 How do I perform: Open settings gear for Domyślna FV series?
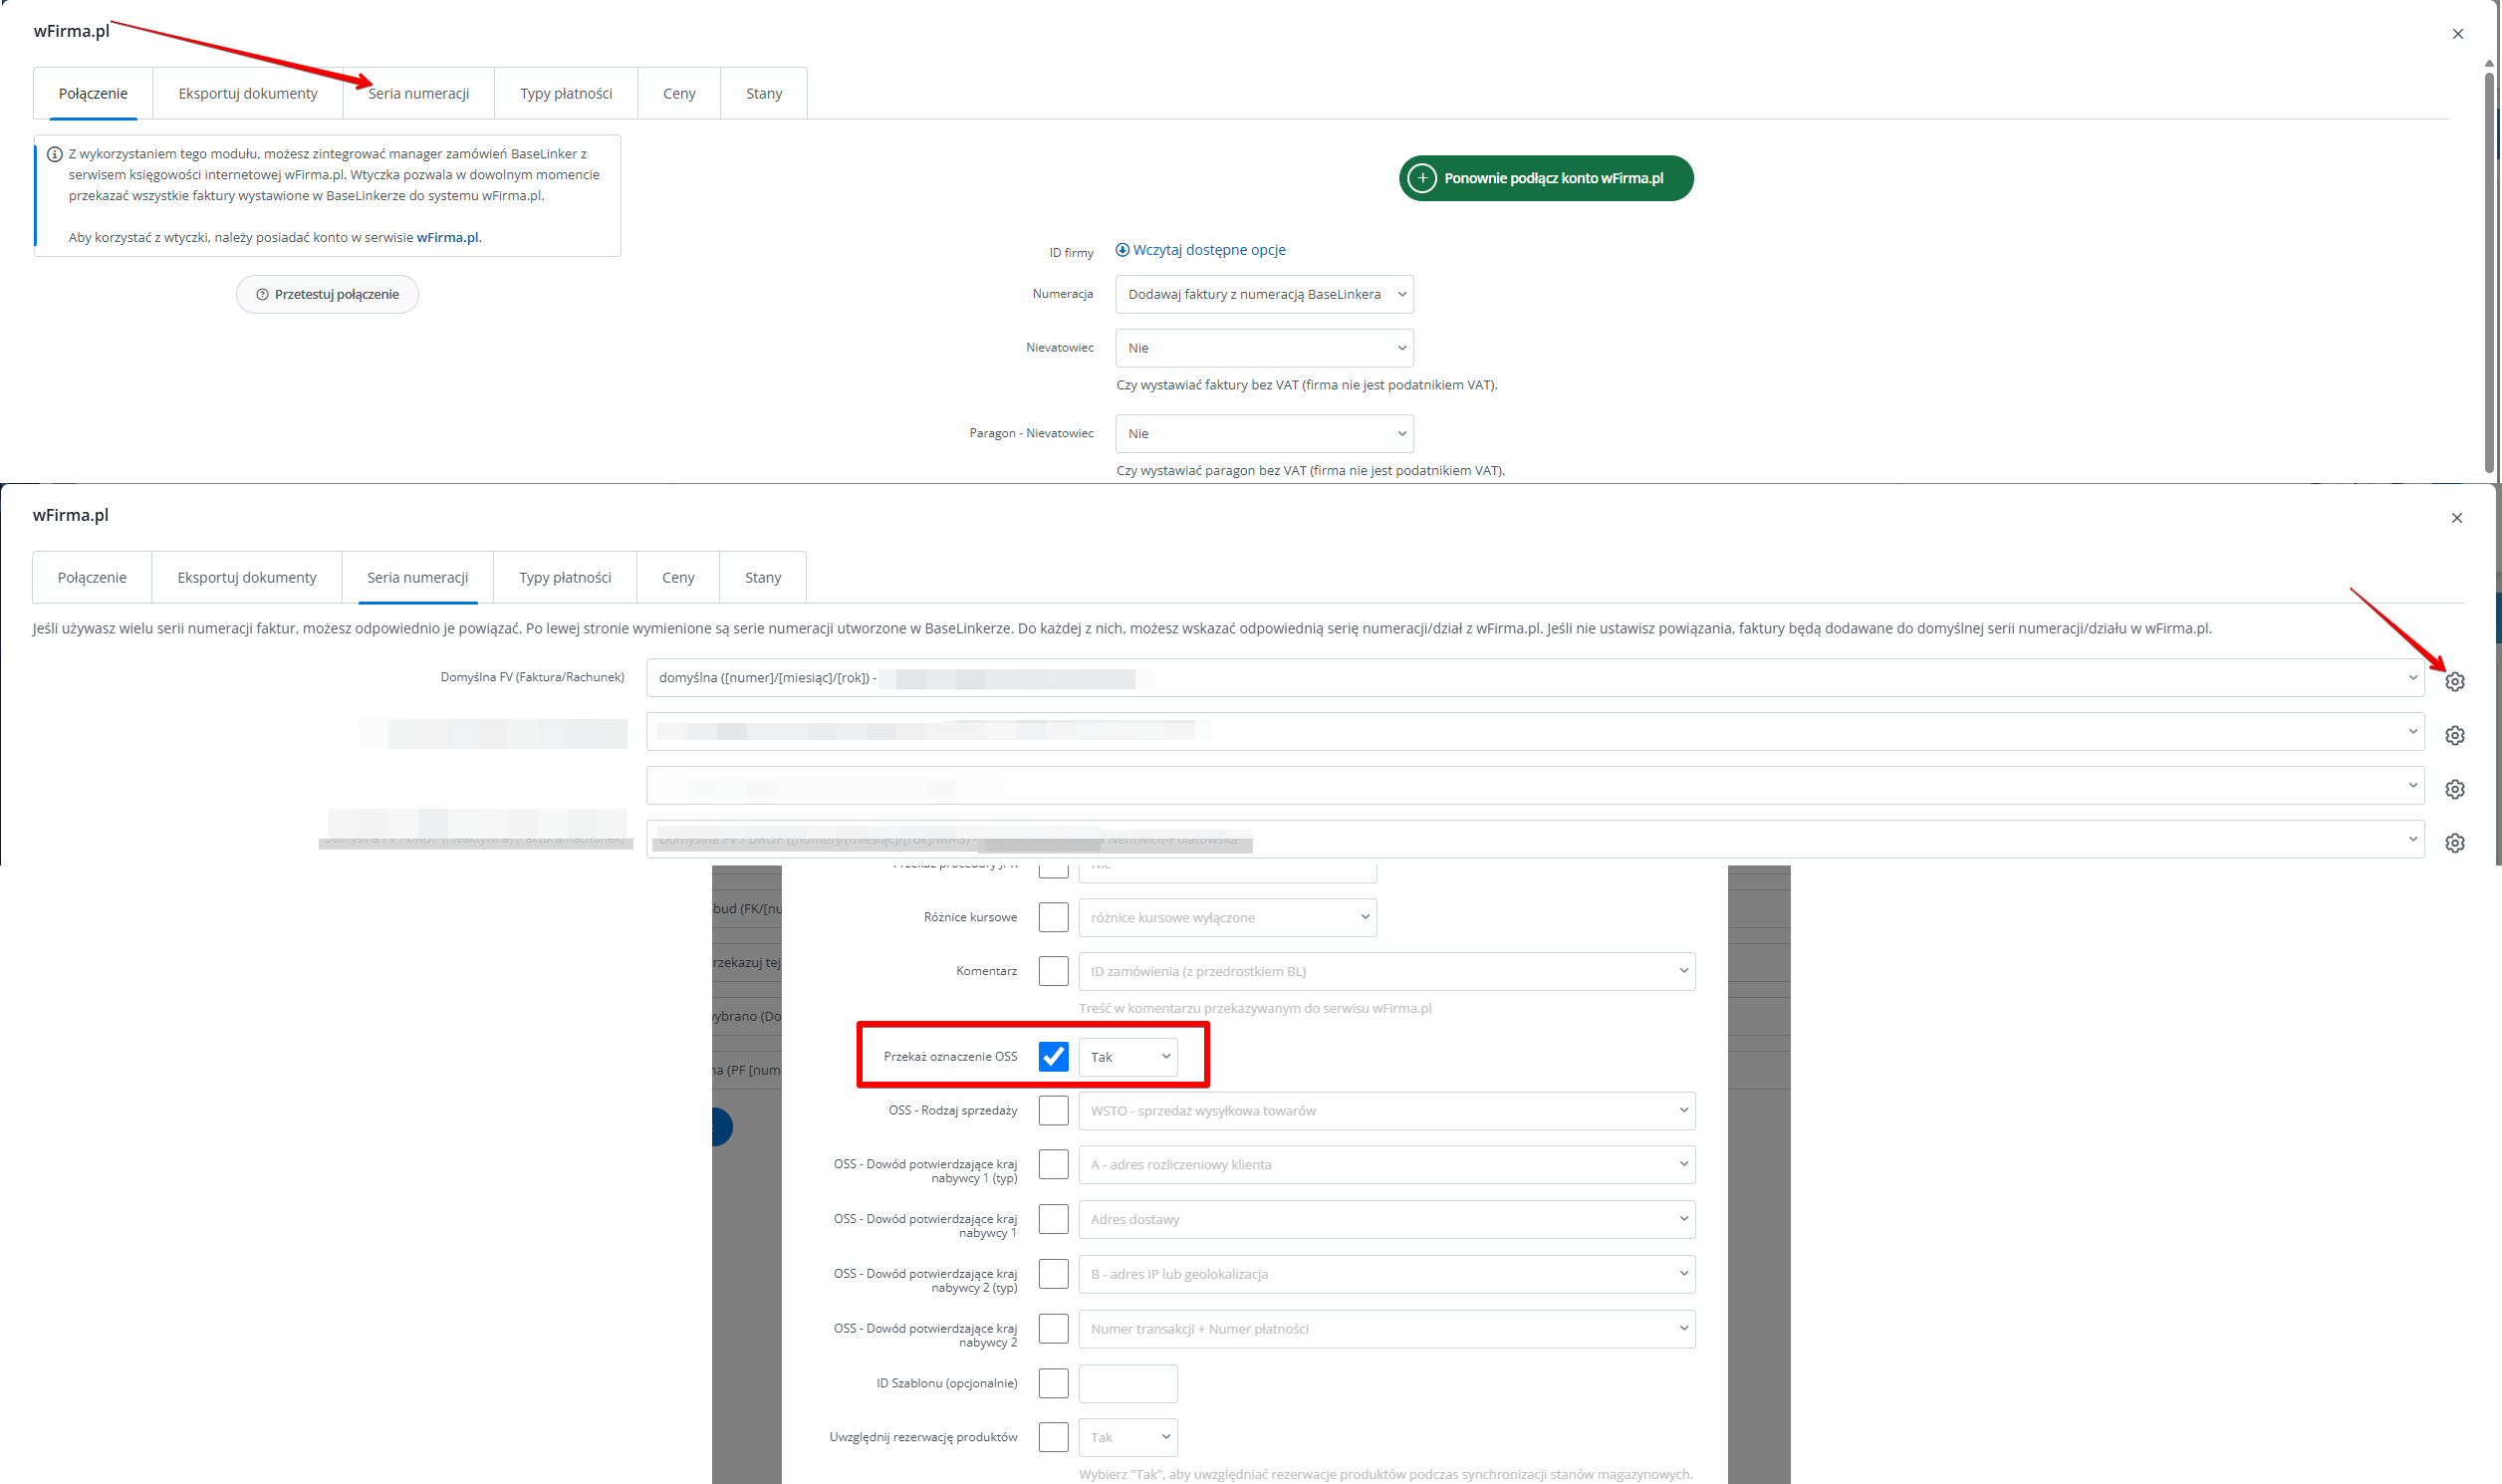pyautogui.click(x=2454, y=681)
